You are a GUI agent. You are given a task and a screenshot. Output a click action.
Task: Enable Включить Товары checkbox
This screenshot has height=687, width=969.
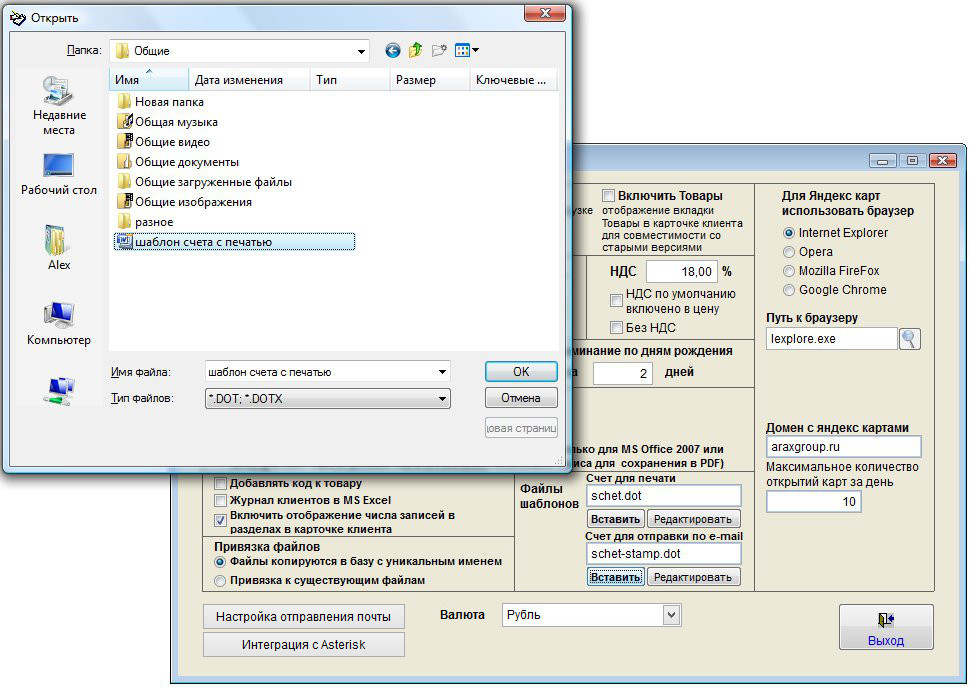click(x=609, y=196)
